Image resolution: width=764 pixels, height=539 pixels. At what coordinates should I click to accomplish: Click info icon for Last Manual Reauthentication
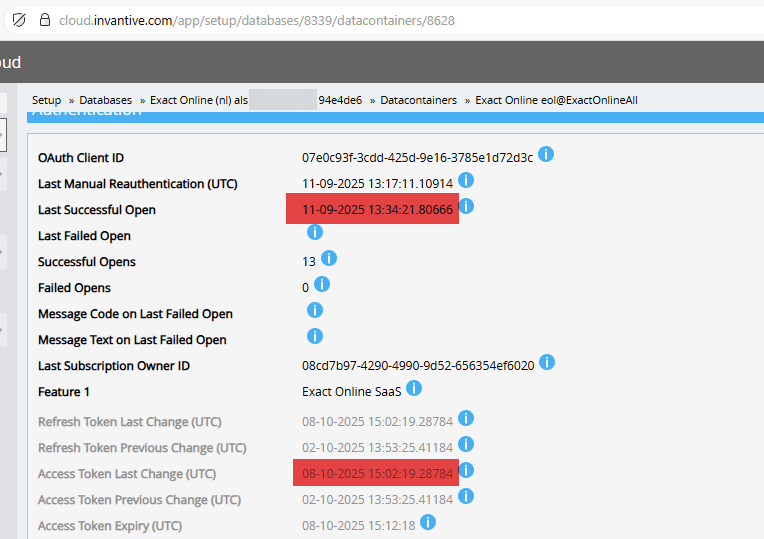pyautogui.click(x=466, y=181)
